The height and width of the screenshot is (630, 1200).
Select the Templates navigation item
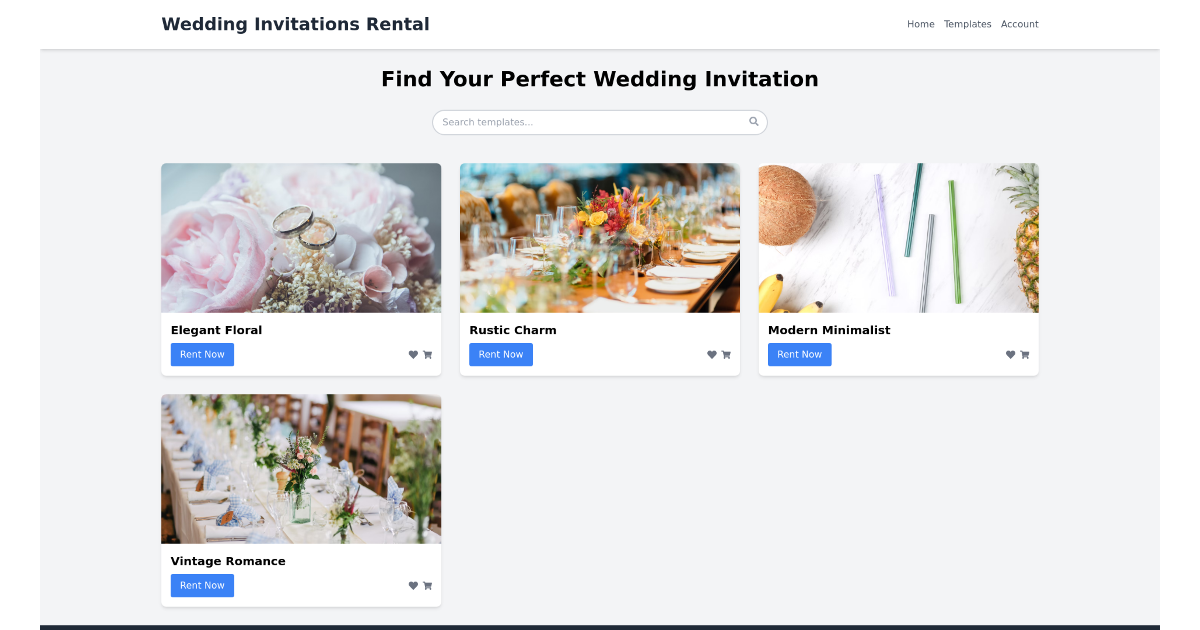(x=967, y=23)
